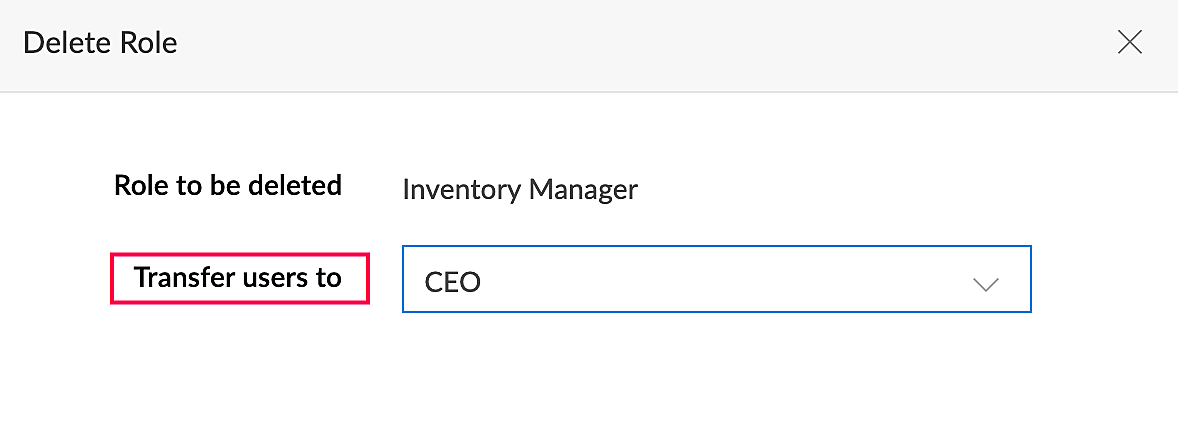Click the Inventory Manager role name
The width and height of the screenshot is (1178, 422).
click(519, 189)
